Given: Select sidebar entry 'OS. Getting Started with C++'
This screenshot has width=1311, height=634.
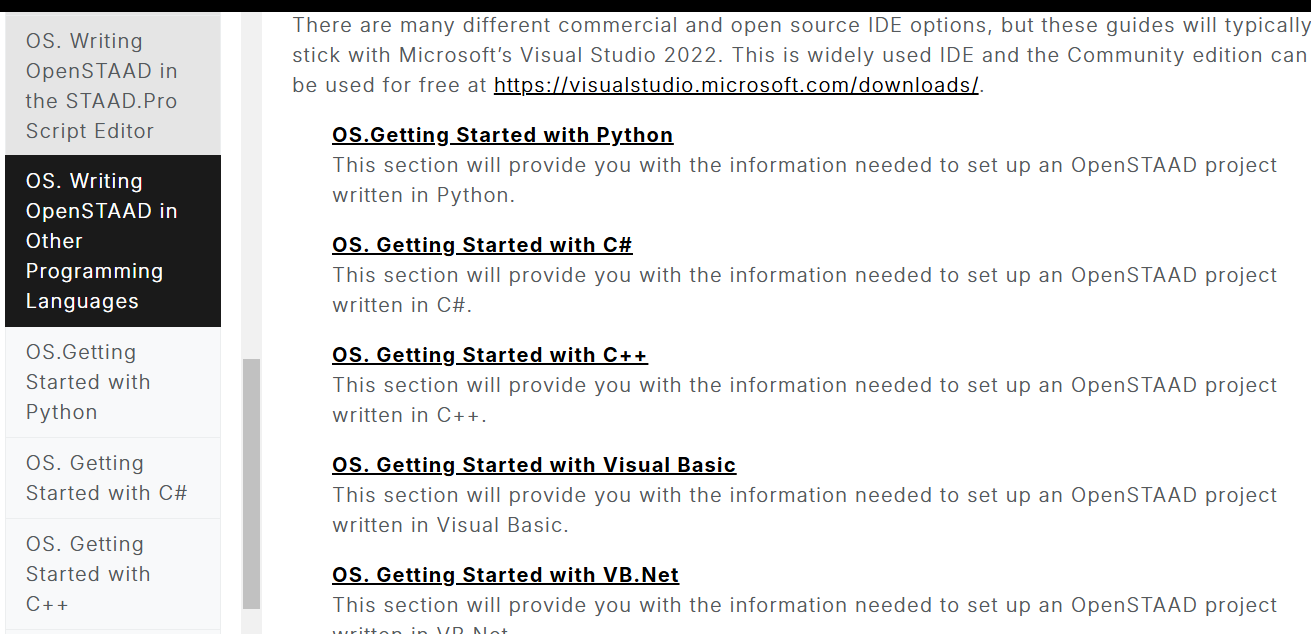Looking at the screenshot, I should [88, 574].
